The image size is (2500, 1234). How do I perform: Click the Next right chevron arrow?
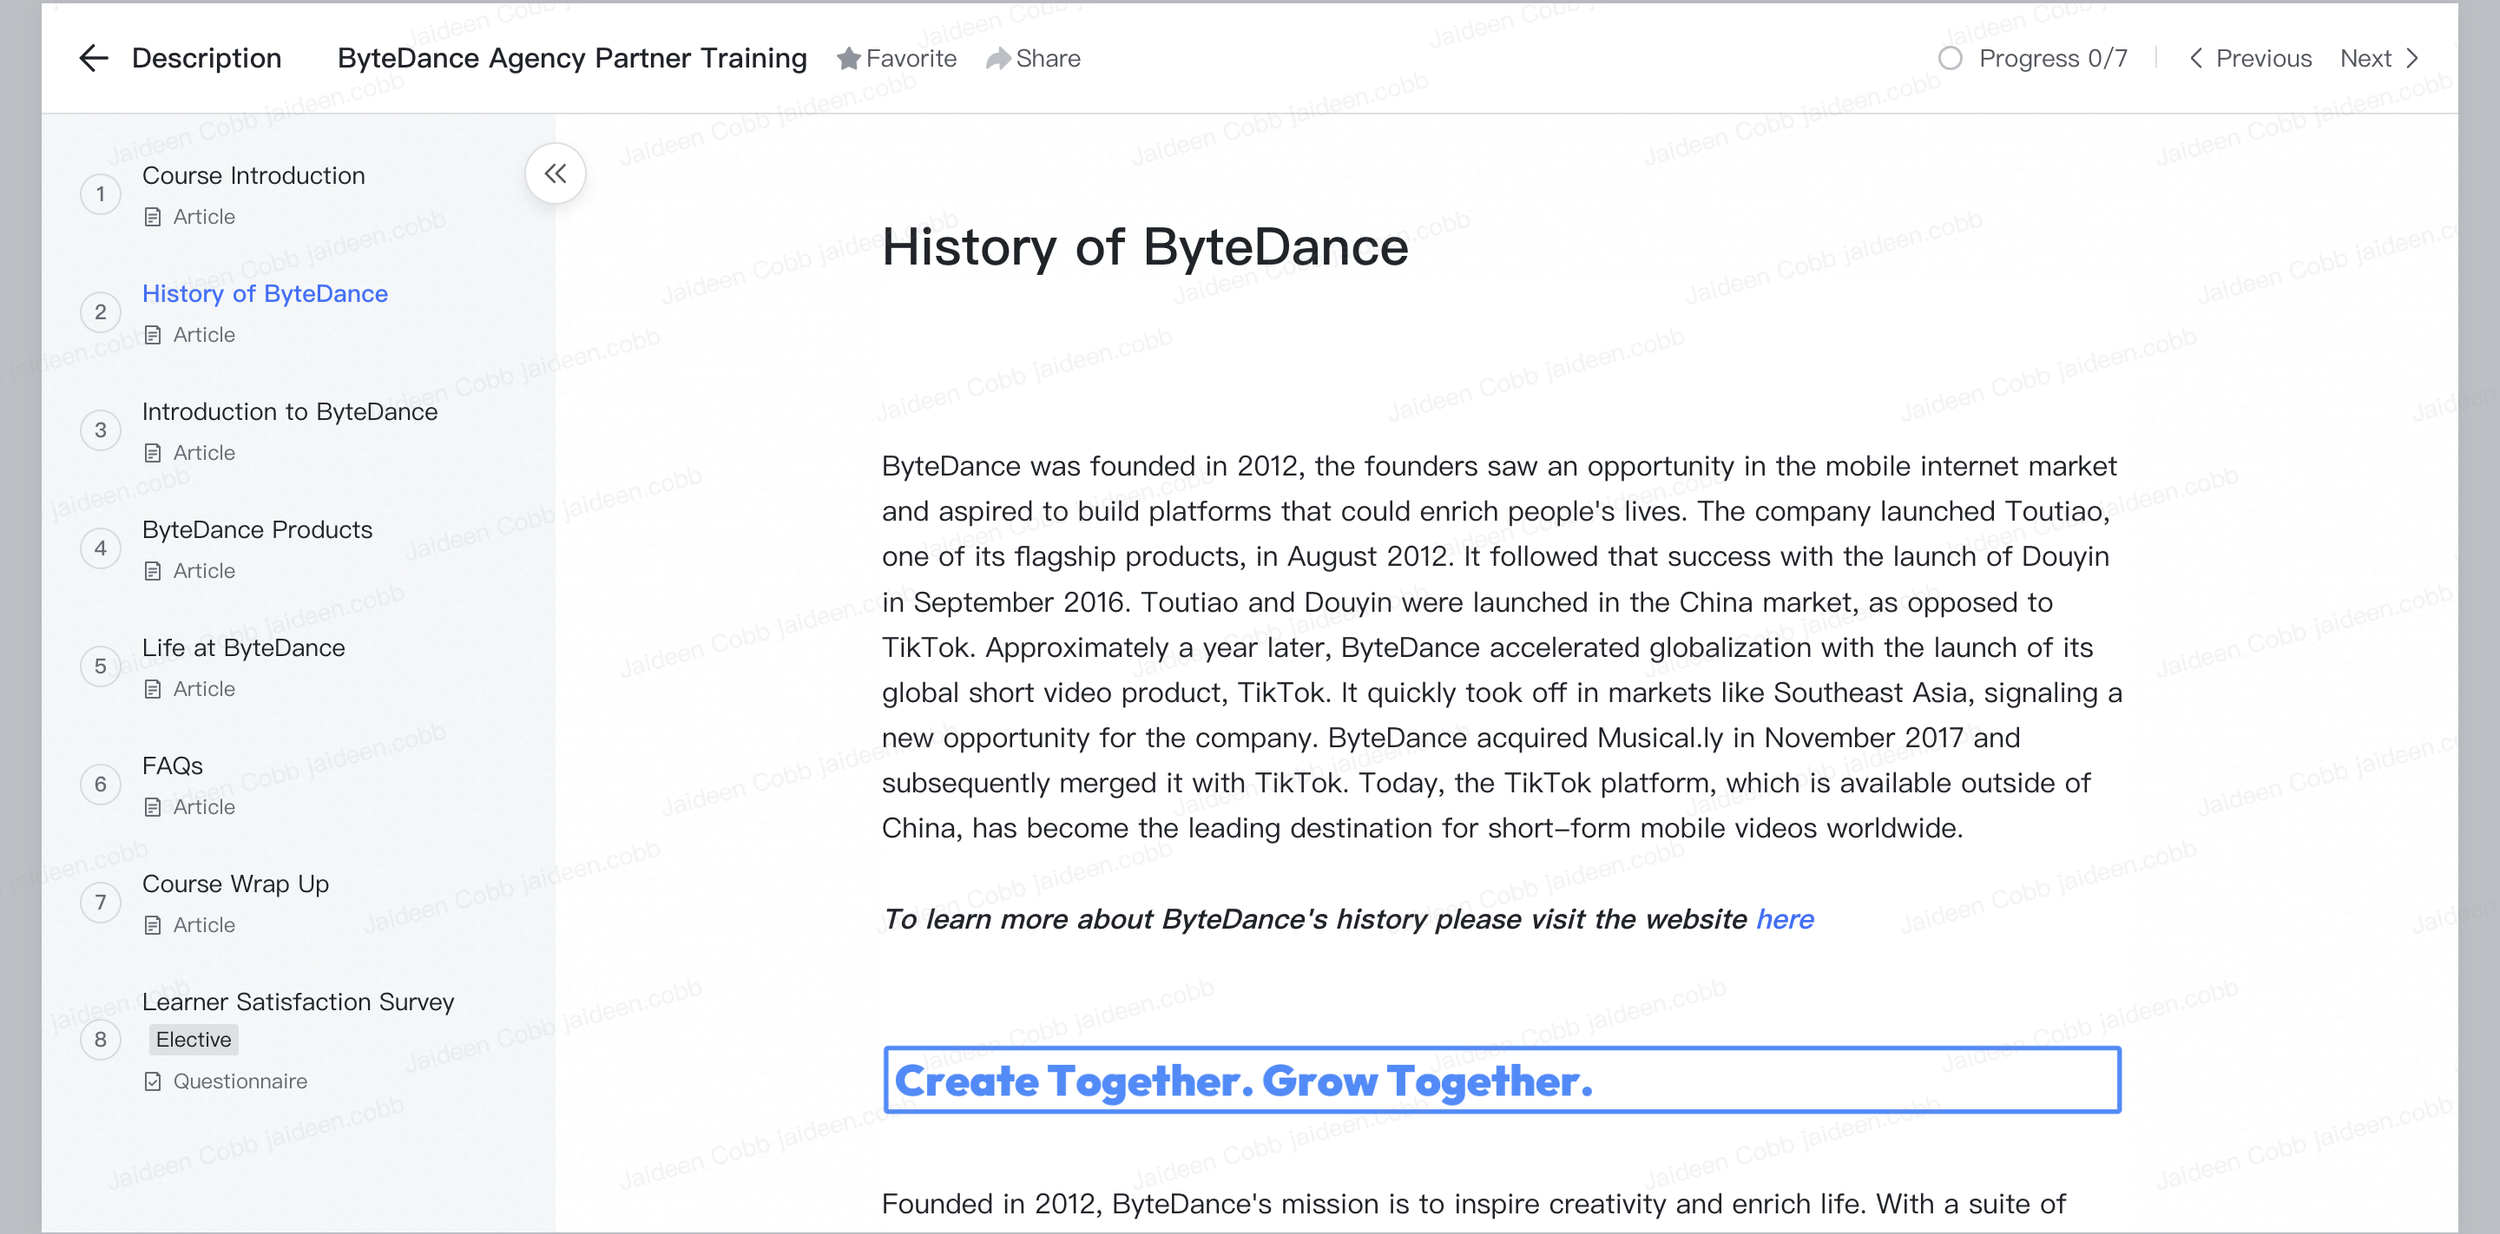pyautogui.click(x=2413, y=58)
